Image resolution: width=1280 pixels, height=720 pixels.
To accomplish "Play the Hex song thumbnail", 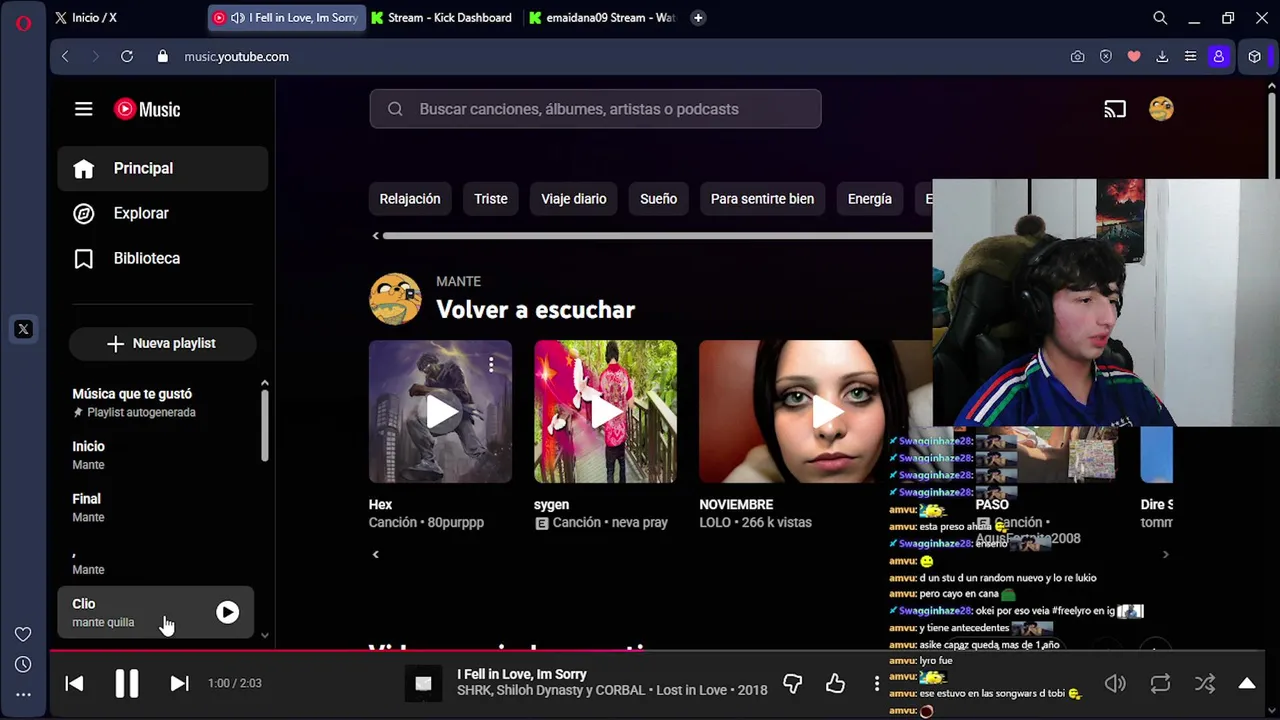I will click(x=440, y=412).
